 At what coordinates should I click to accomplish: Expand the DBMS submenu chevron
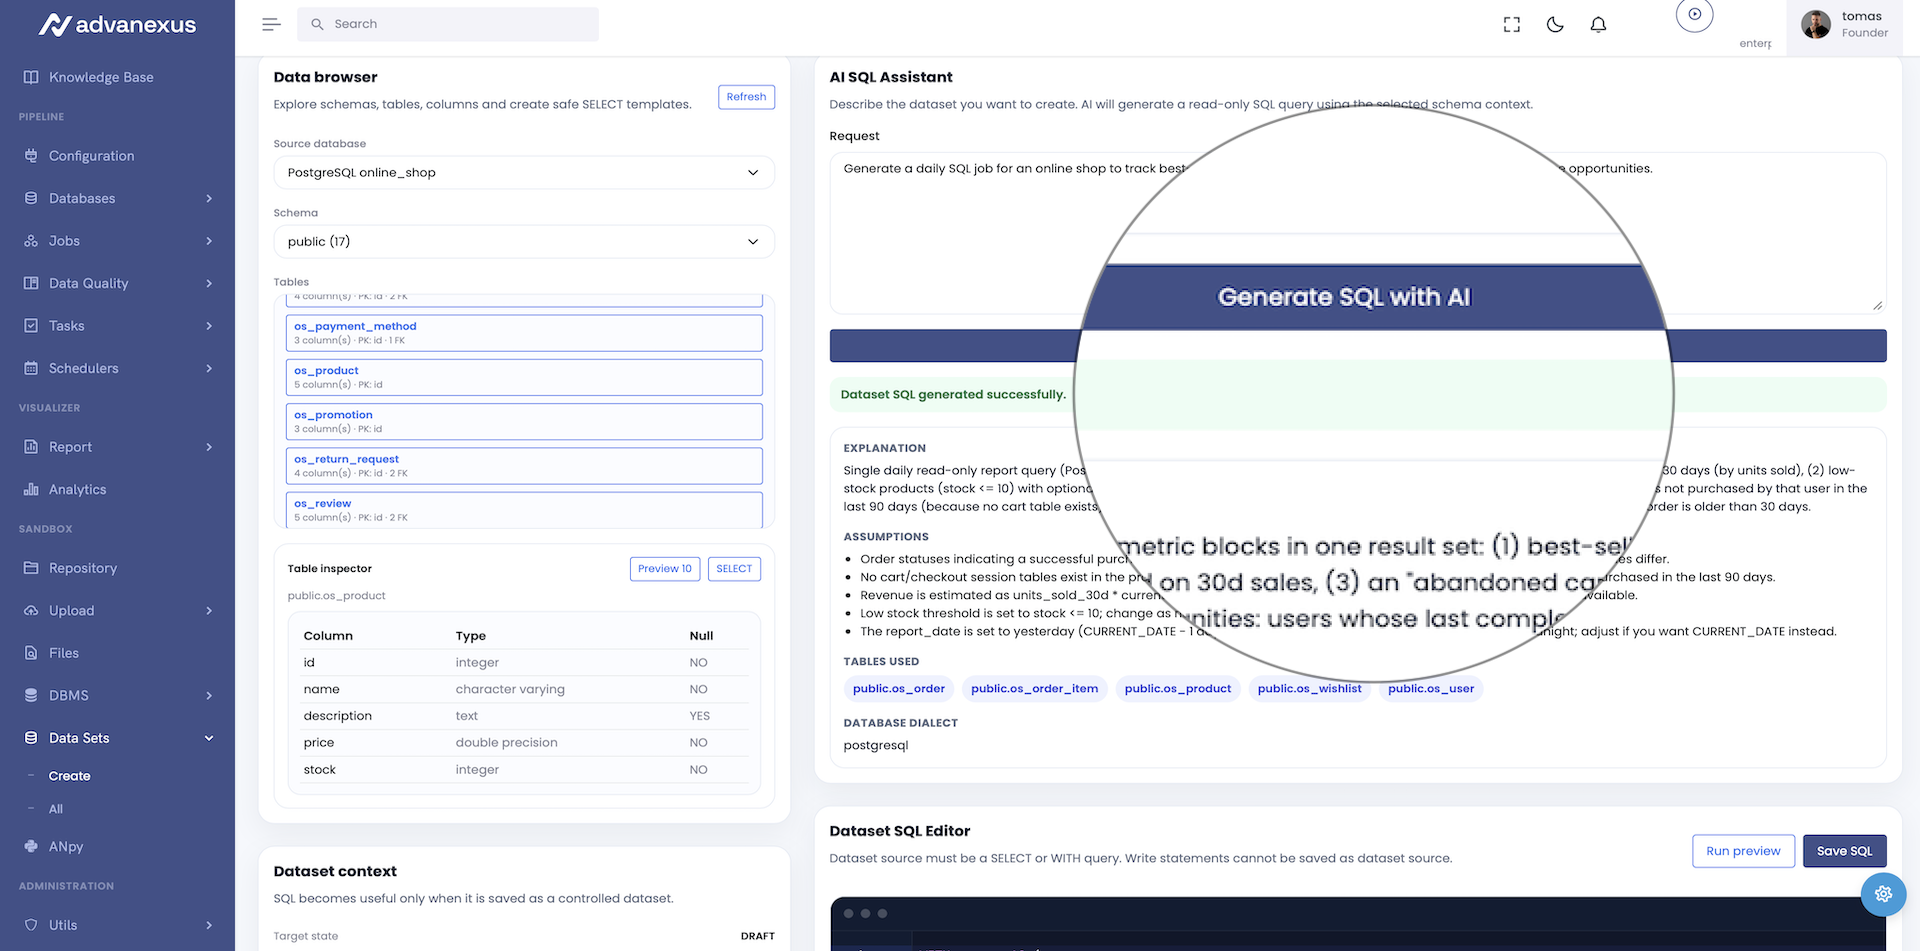coord(209,695)
